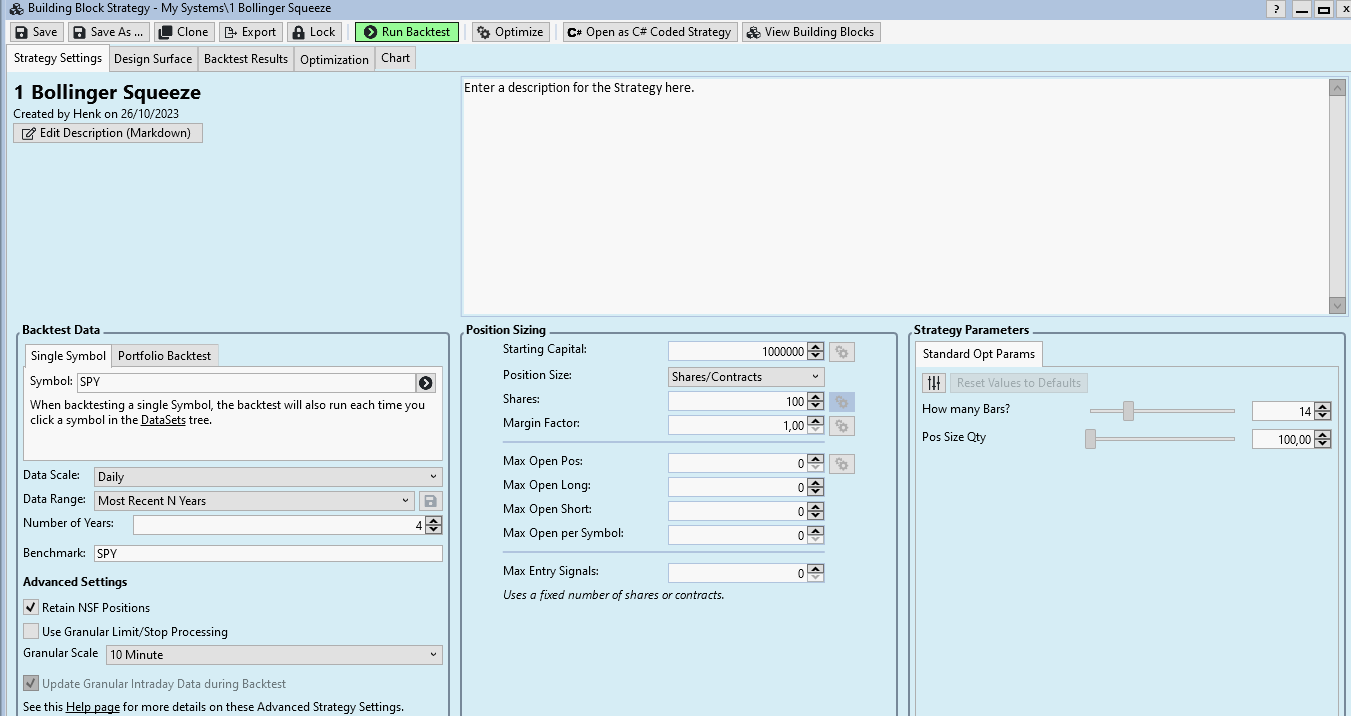Open the Help page link

tap(92, 707)
